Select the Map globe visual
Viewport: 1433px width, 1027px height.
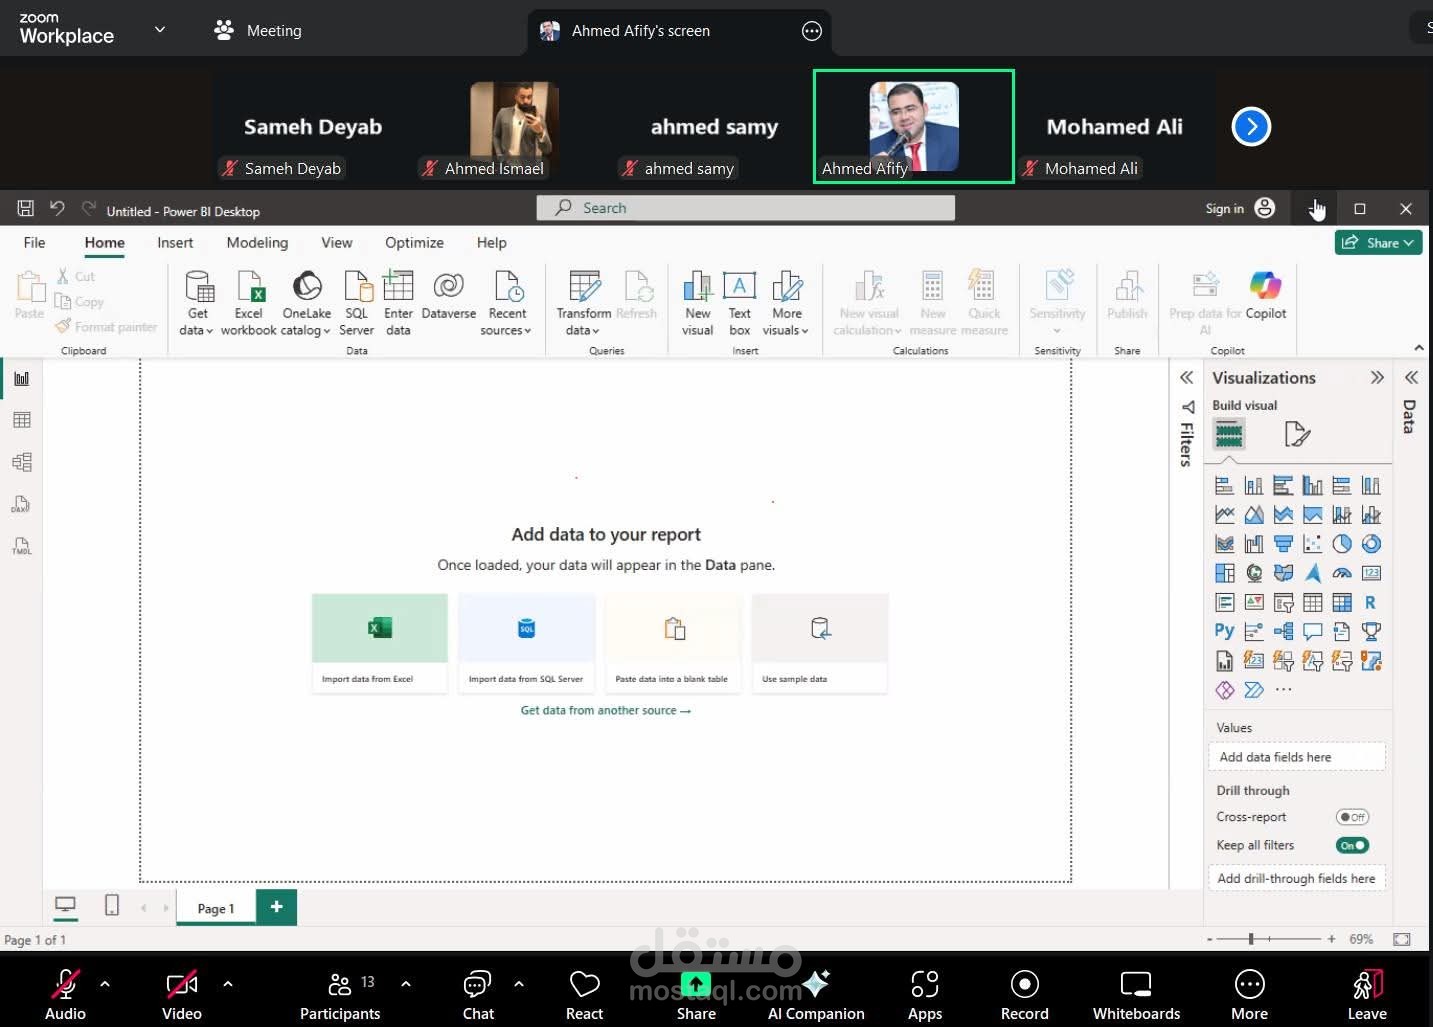pos(1254,573)
